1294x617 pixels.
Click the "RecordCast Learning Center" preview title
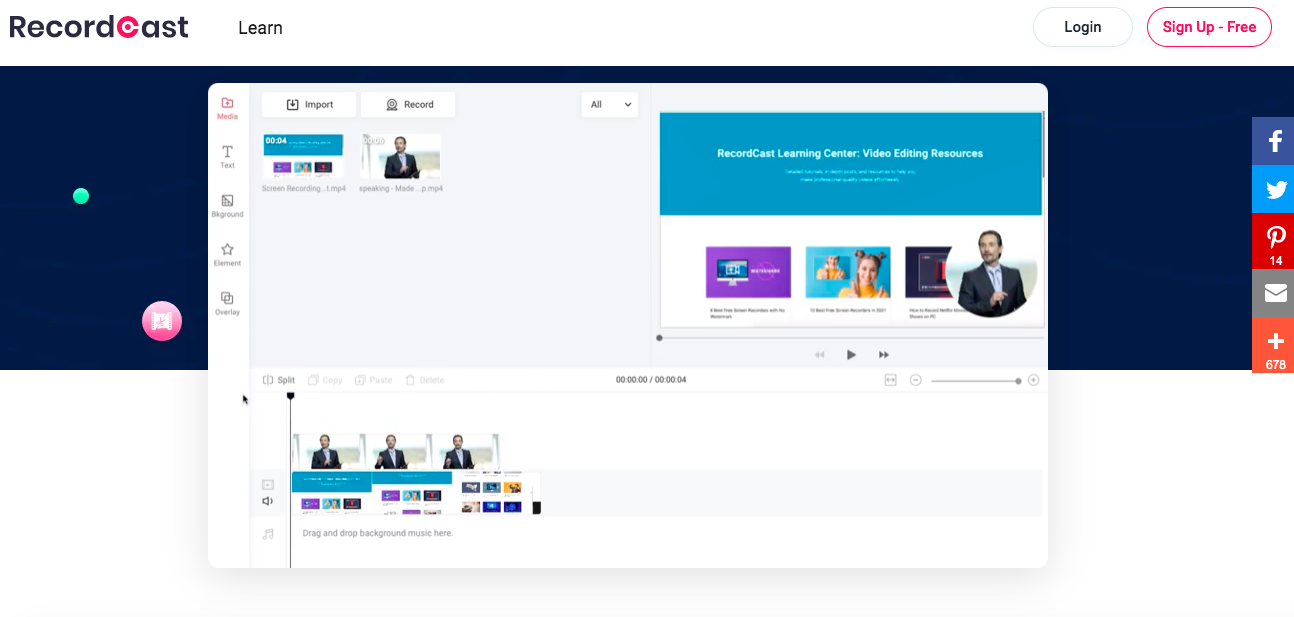pyautogui.click(x=850, y=154)
